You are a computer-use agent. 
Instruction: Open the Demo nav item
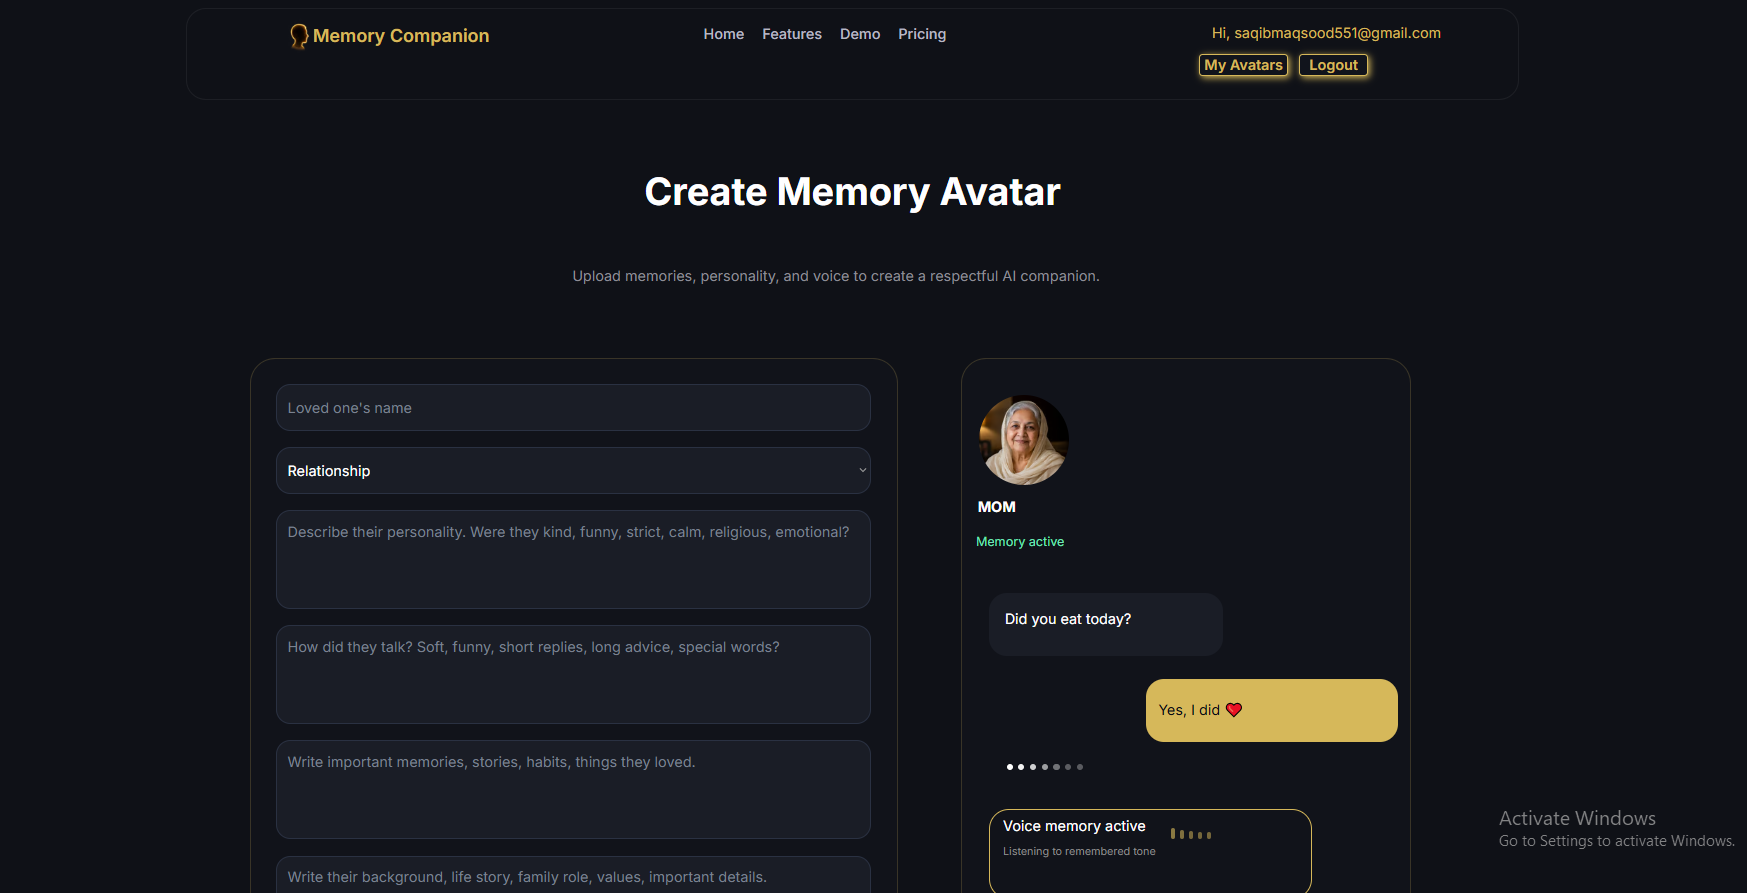(860, 34)
